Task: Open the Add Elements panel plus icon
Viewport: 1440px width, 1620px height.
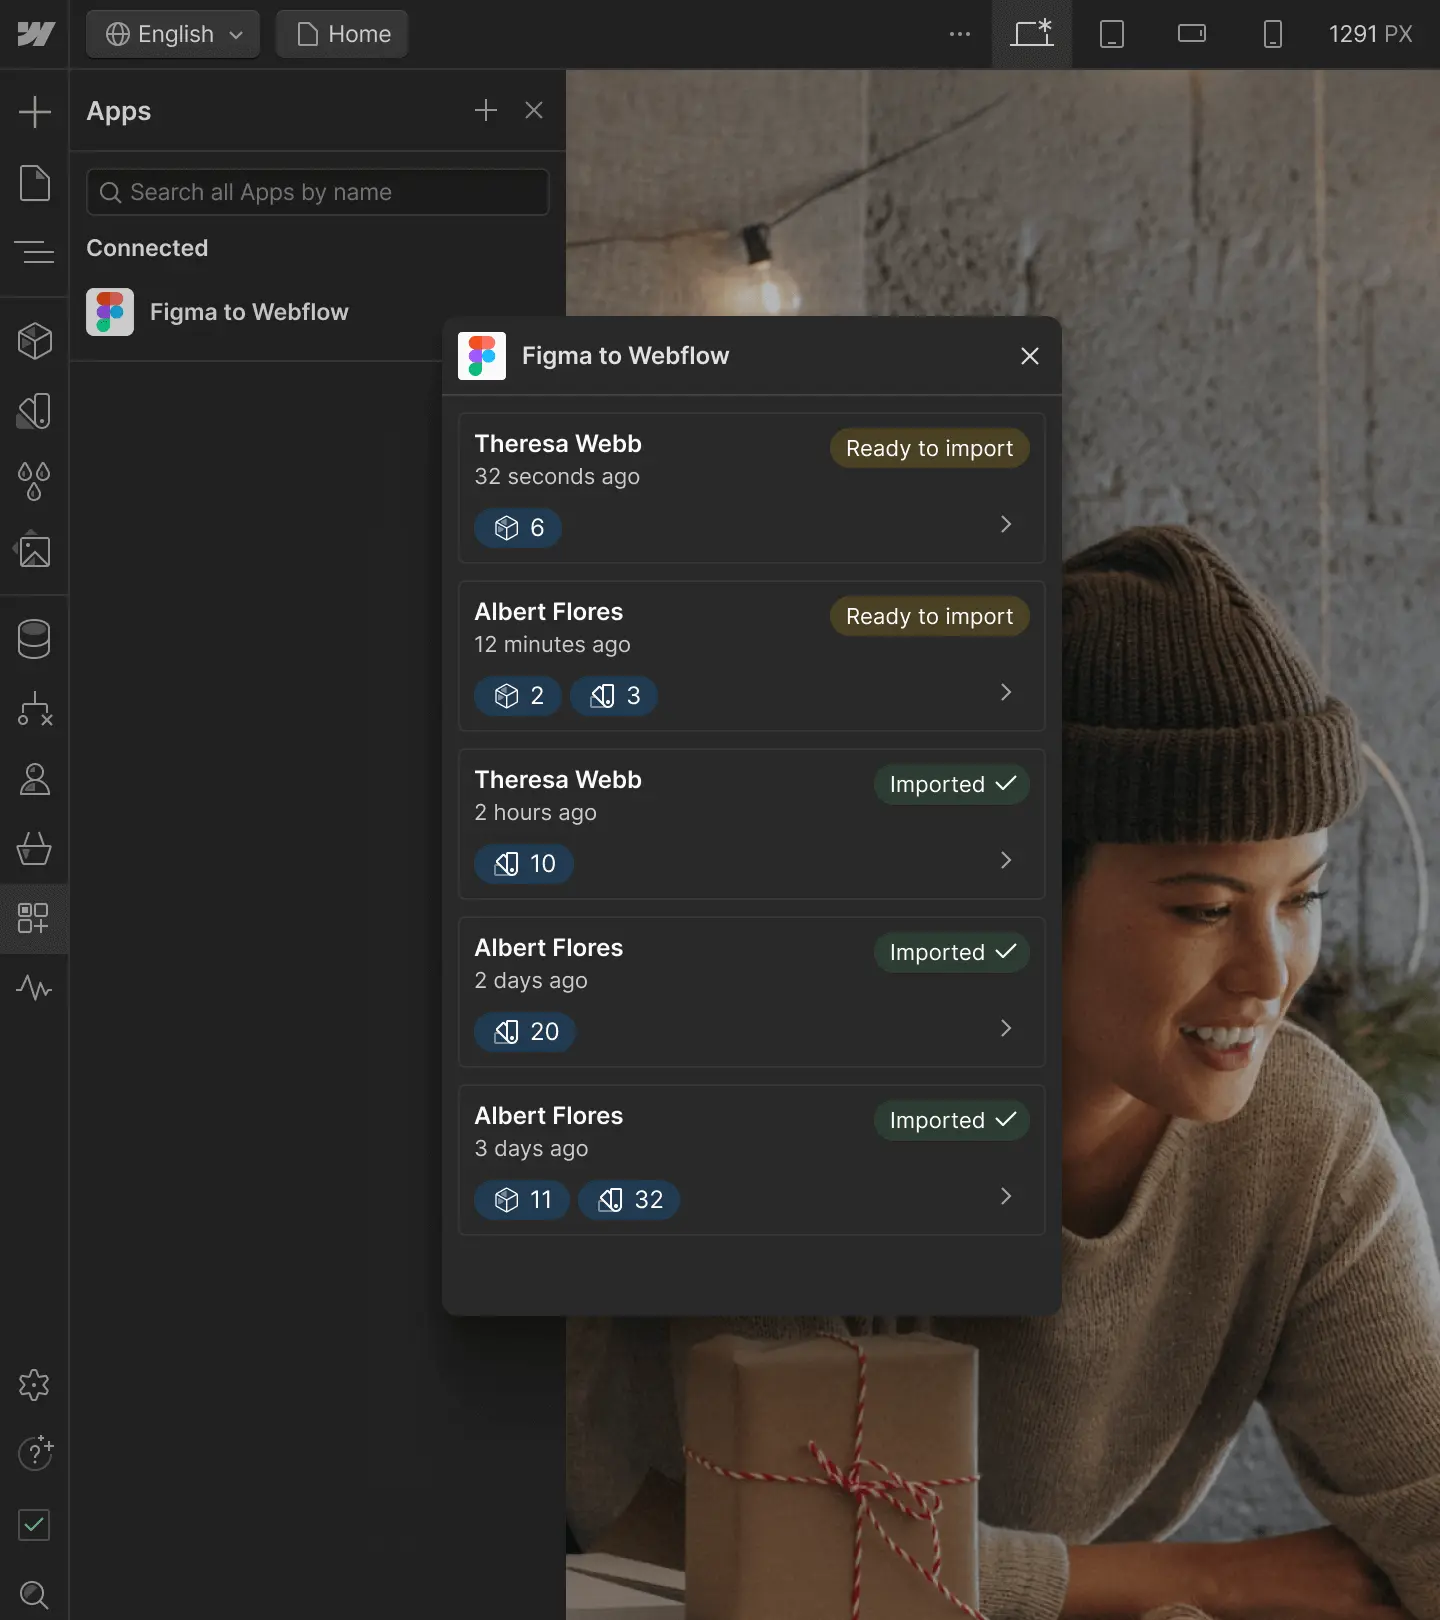Action: pos(35,111)
